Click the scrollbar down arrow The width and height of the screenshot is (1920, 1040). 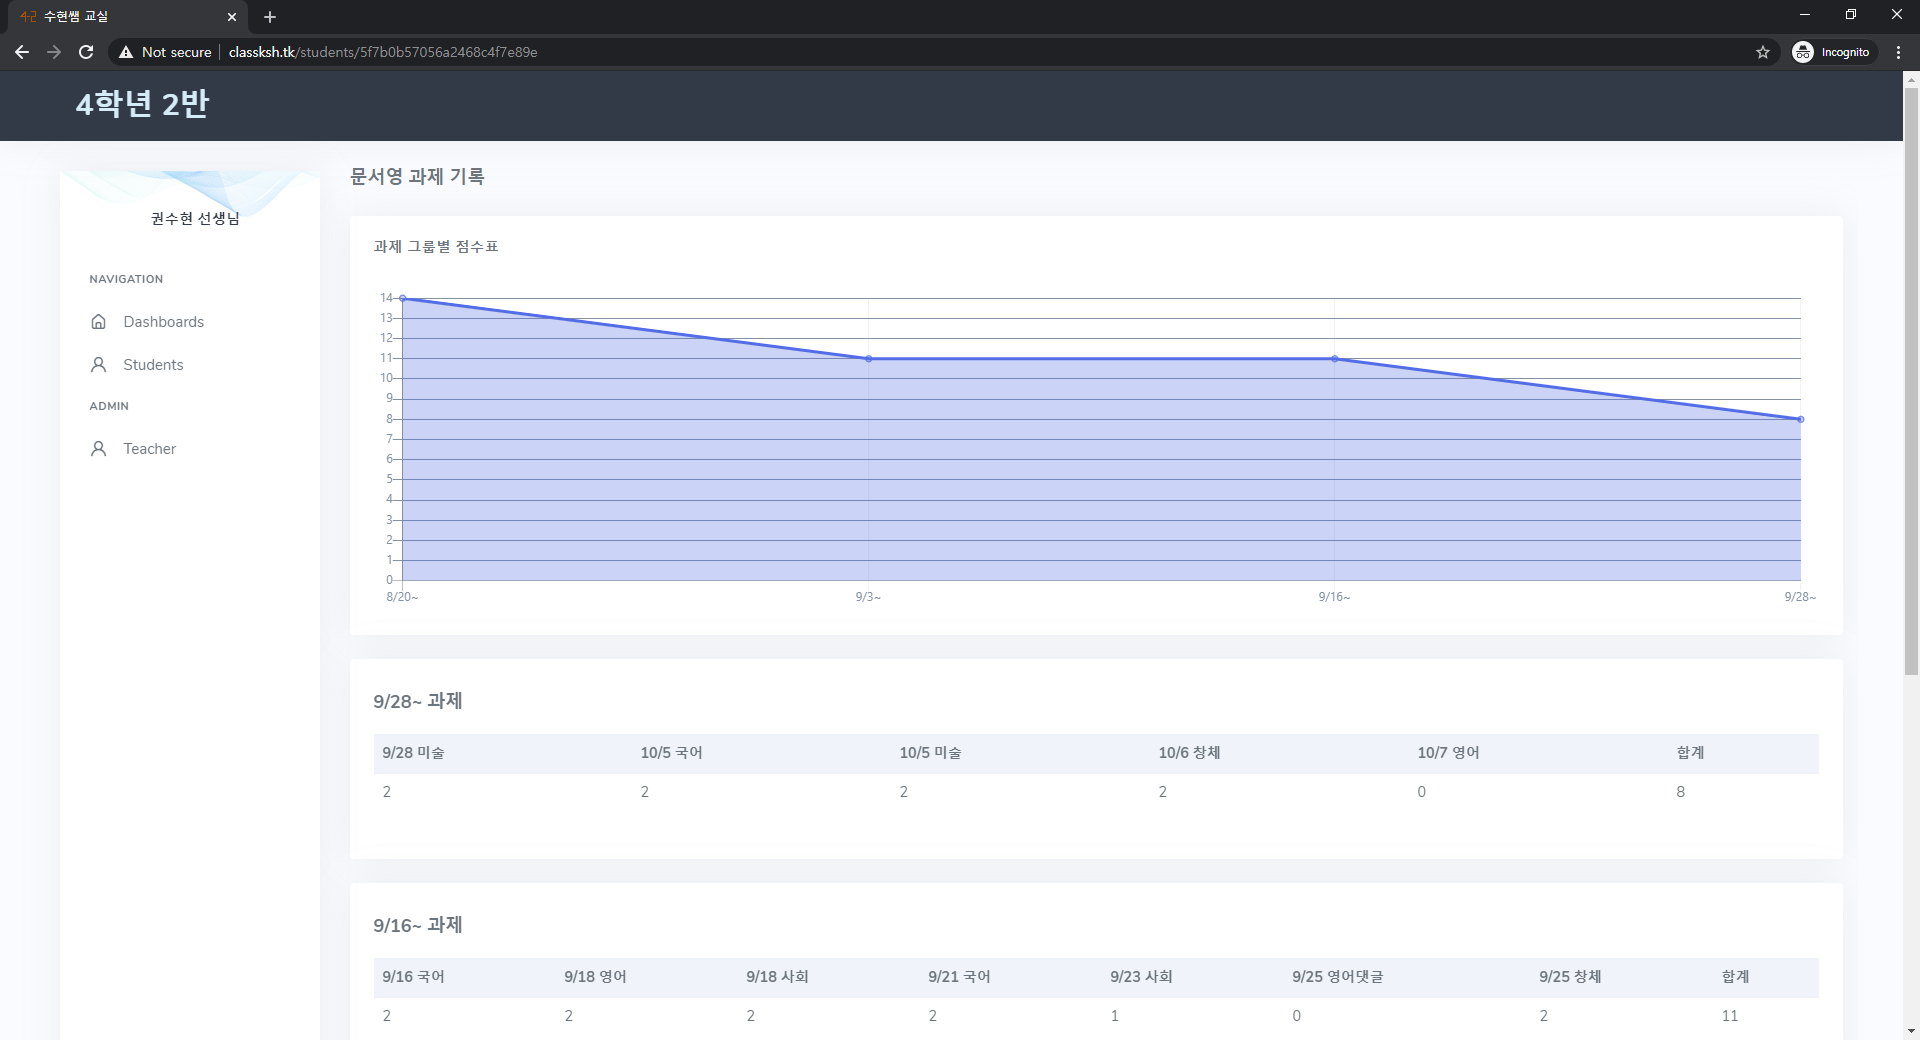pos(1911,1031)
